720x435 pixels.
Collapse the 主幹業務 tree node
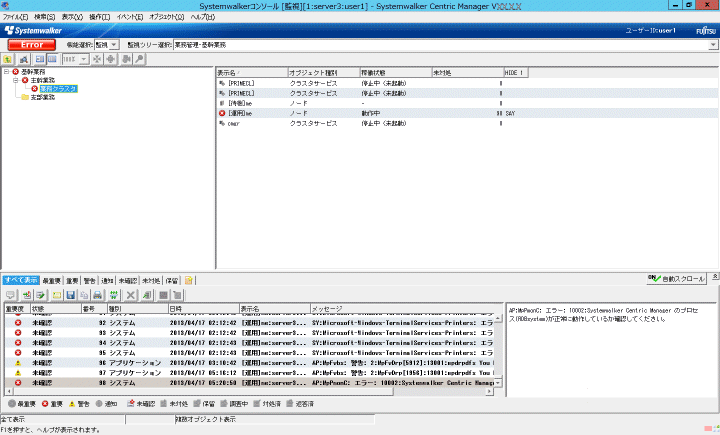[x=15, y=81]
